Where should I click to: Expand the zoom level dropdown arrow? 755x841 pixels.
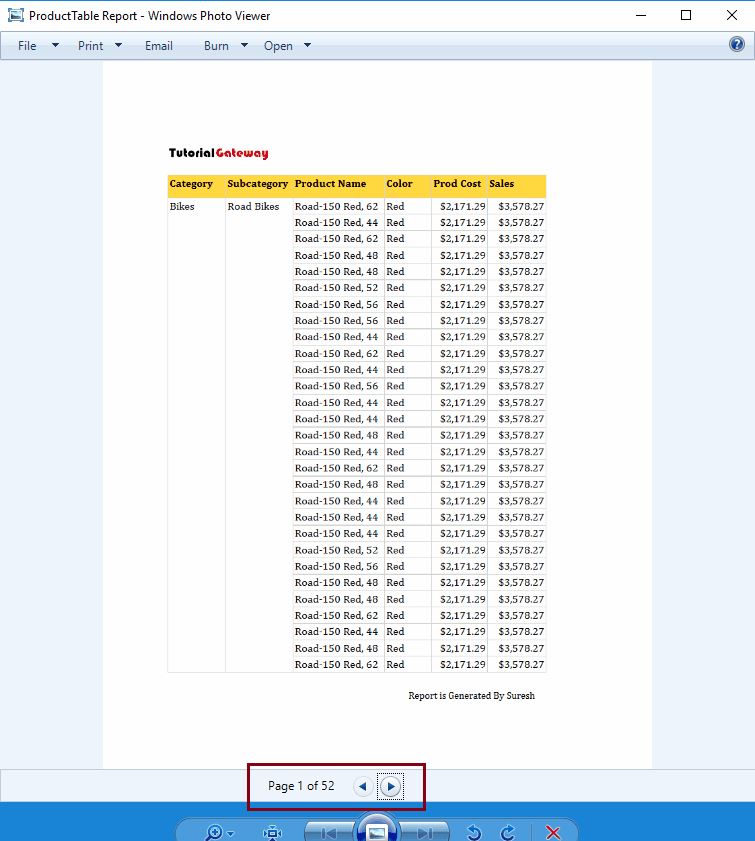[231, 833]
